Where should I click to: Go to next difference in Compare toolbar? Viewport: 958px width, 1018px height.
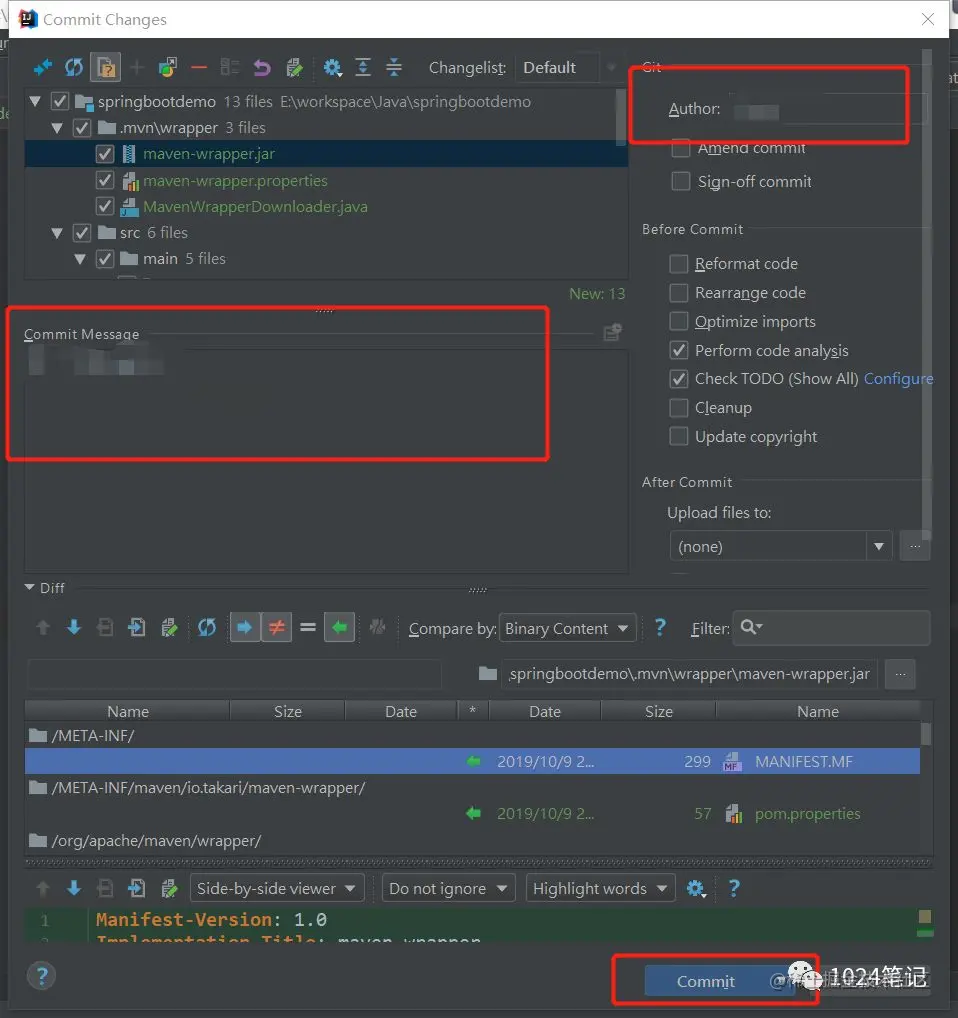[74, 627]
